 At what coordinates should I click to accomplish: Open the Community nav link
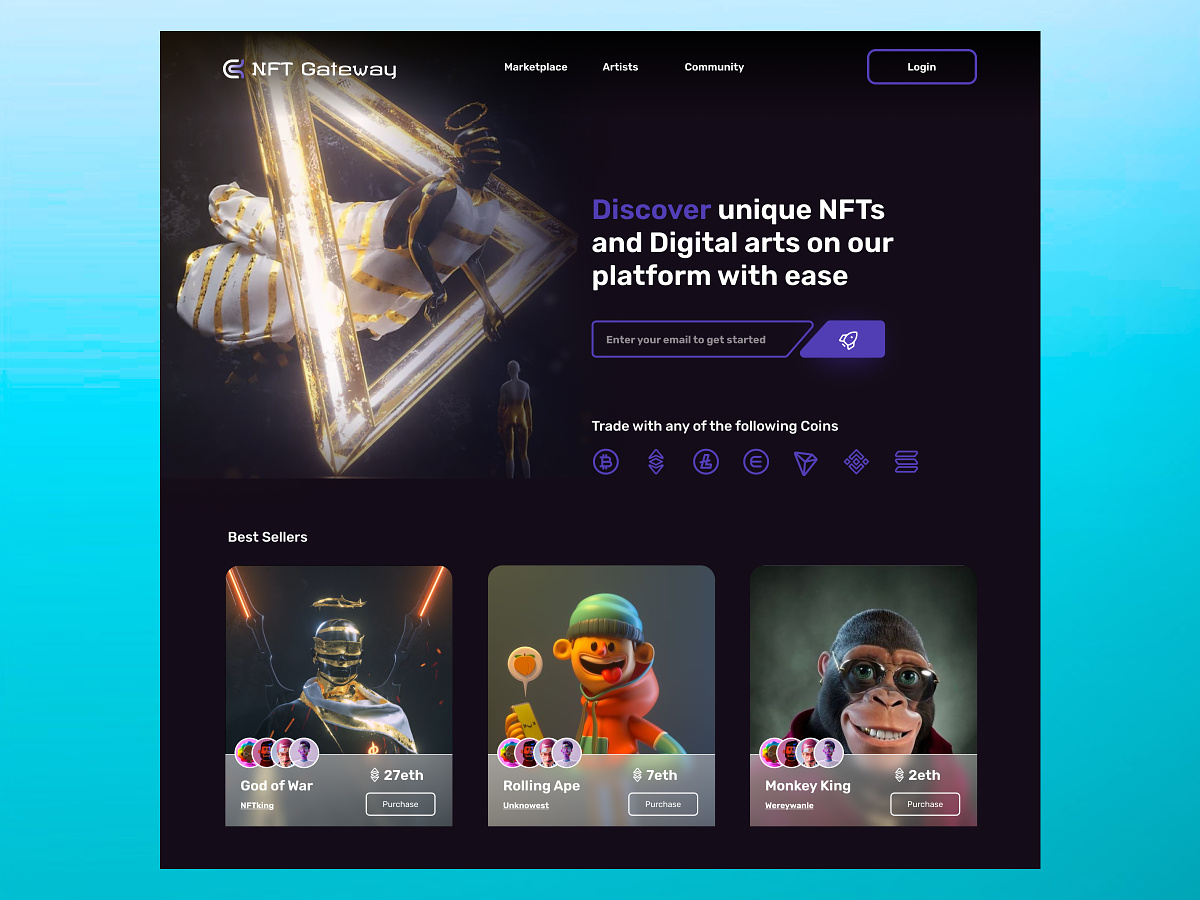click(714, 67)
